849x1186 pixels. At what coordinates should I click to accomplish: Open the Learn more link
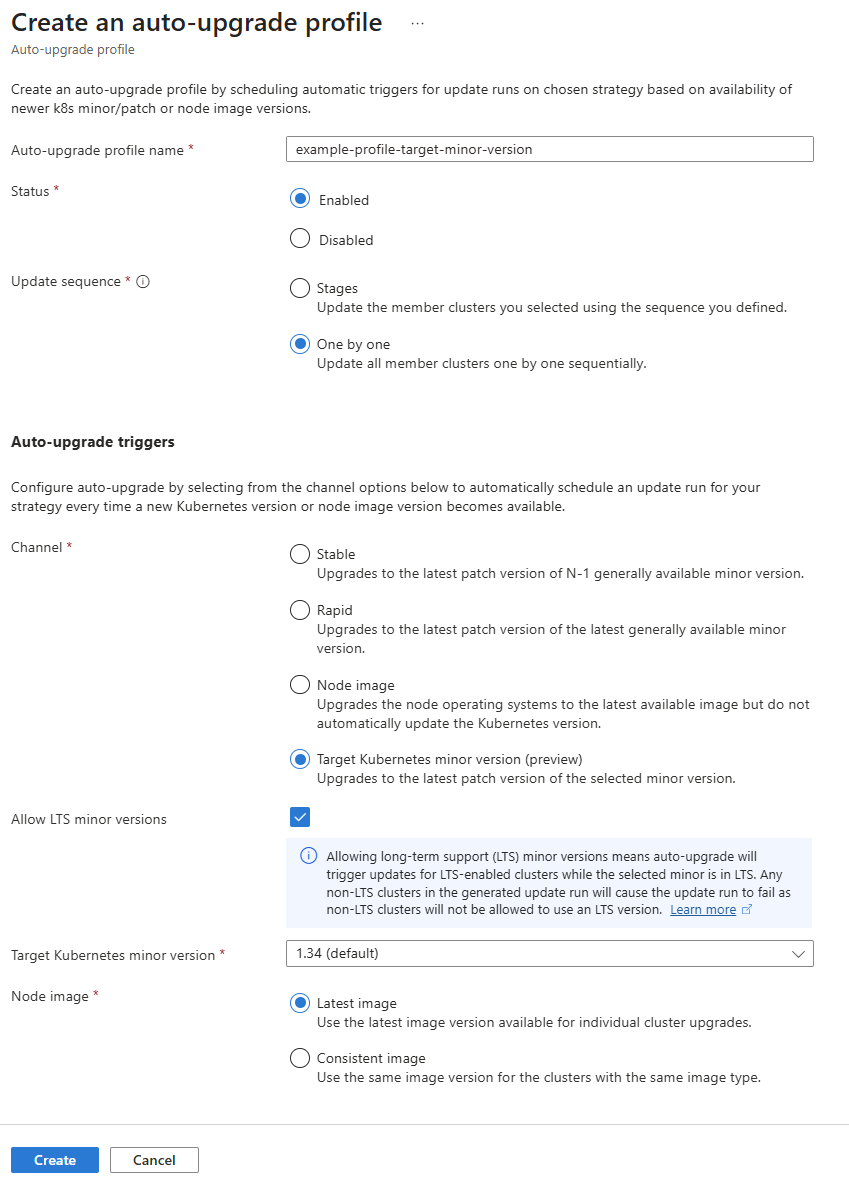(x=702, y=910)
